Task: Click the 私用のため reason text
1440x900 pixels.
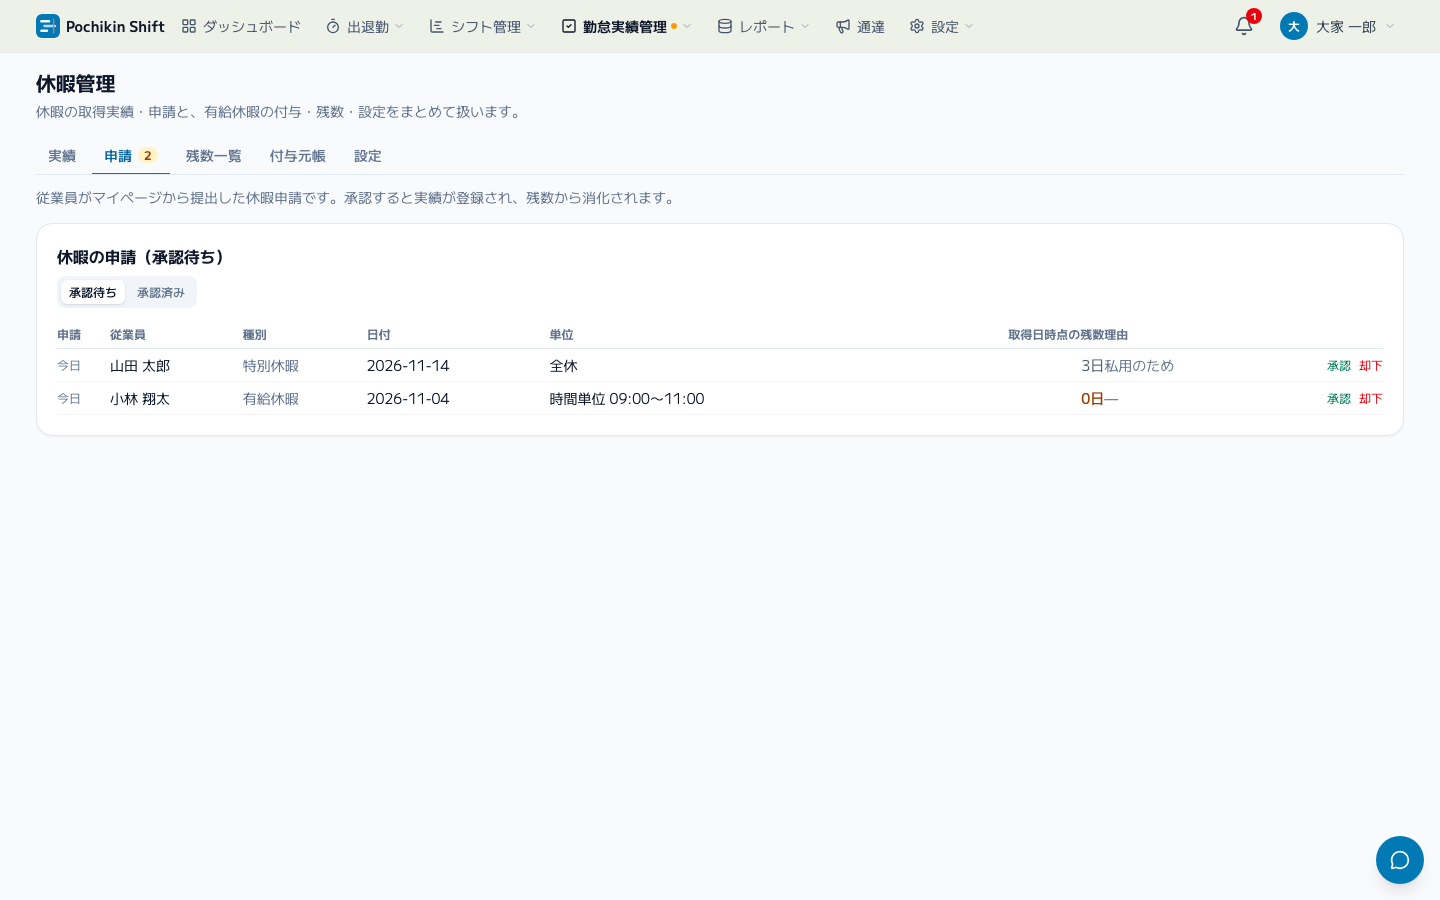Action: point(1139,366)
